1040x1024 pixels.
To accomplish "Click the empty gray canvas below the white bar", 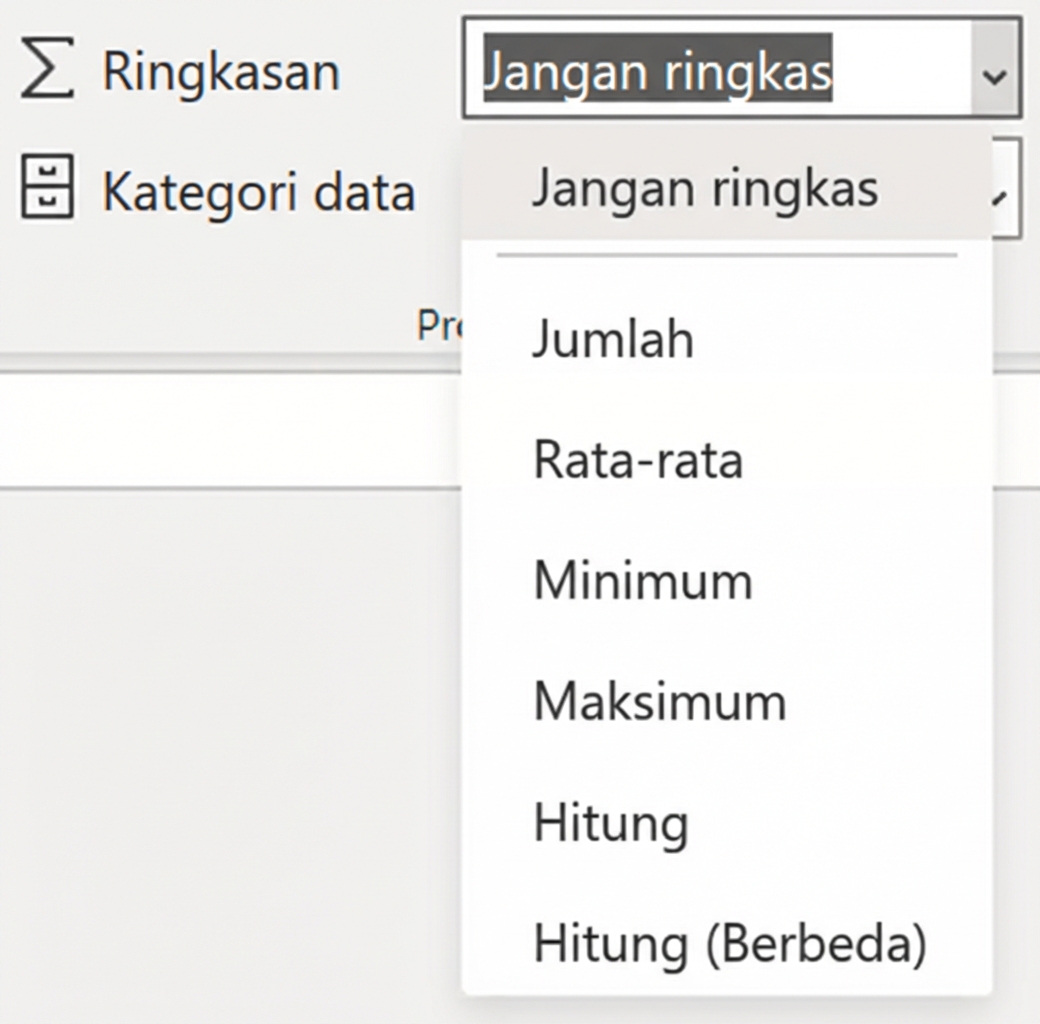I will click(x=230, y=750).
